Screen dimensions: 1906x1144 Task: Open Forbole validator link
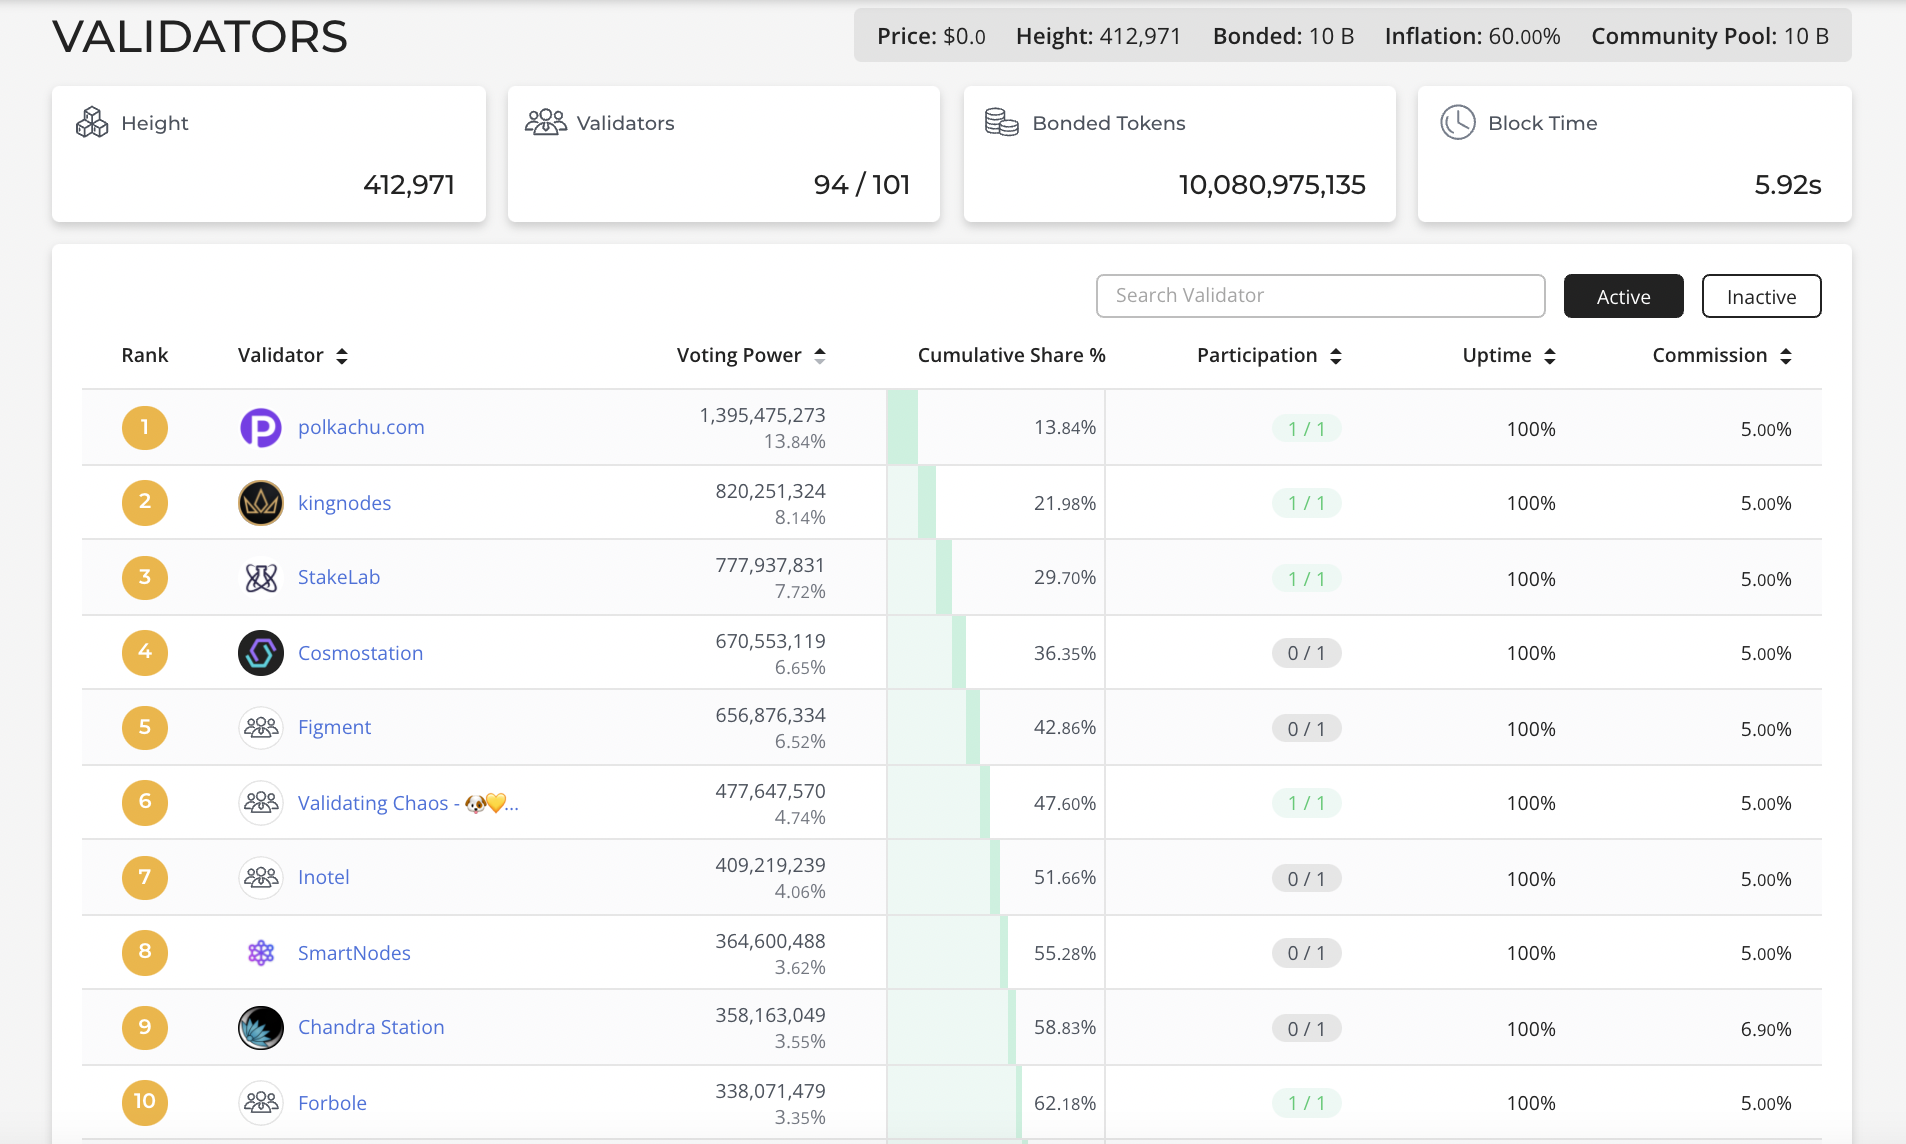coord(332,1103)
